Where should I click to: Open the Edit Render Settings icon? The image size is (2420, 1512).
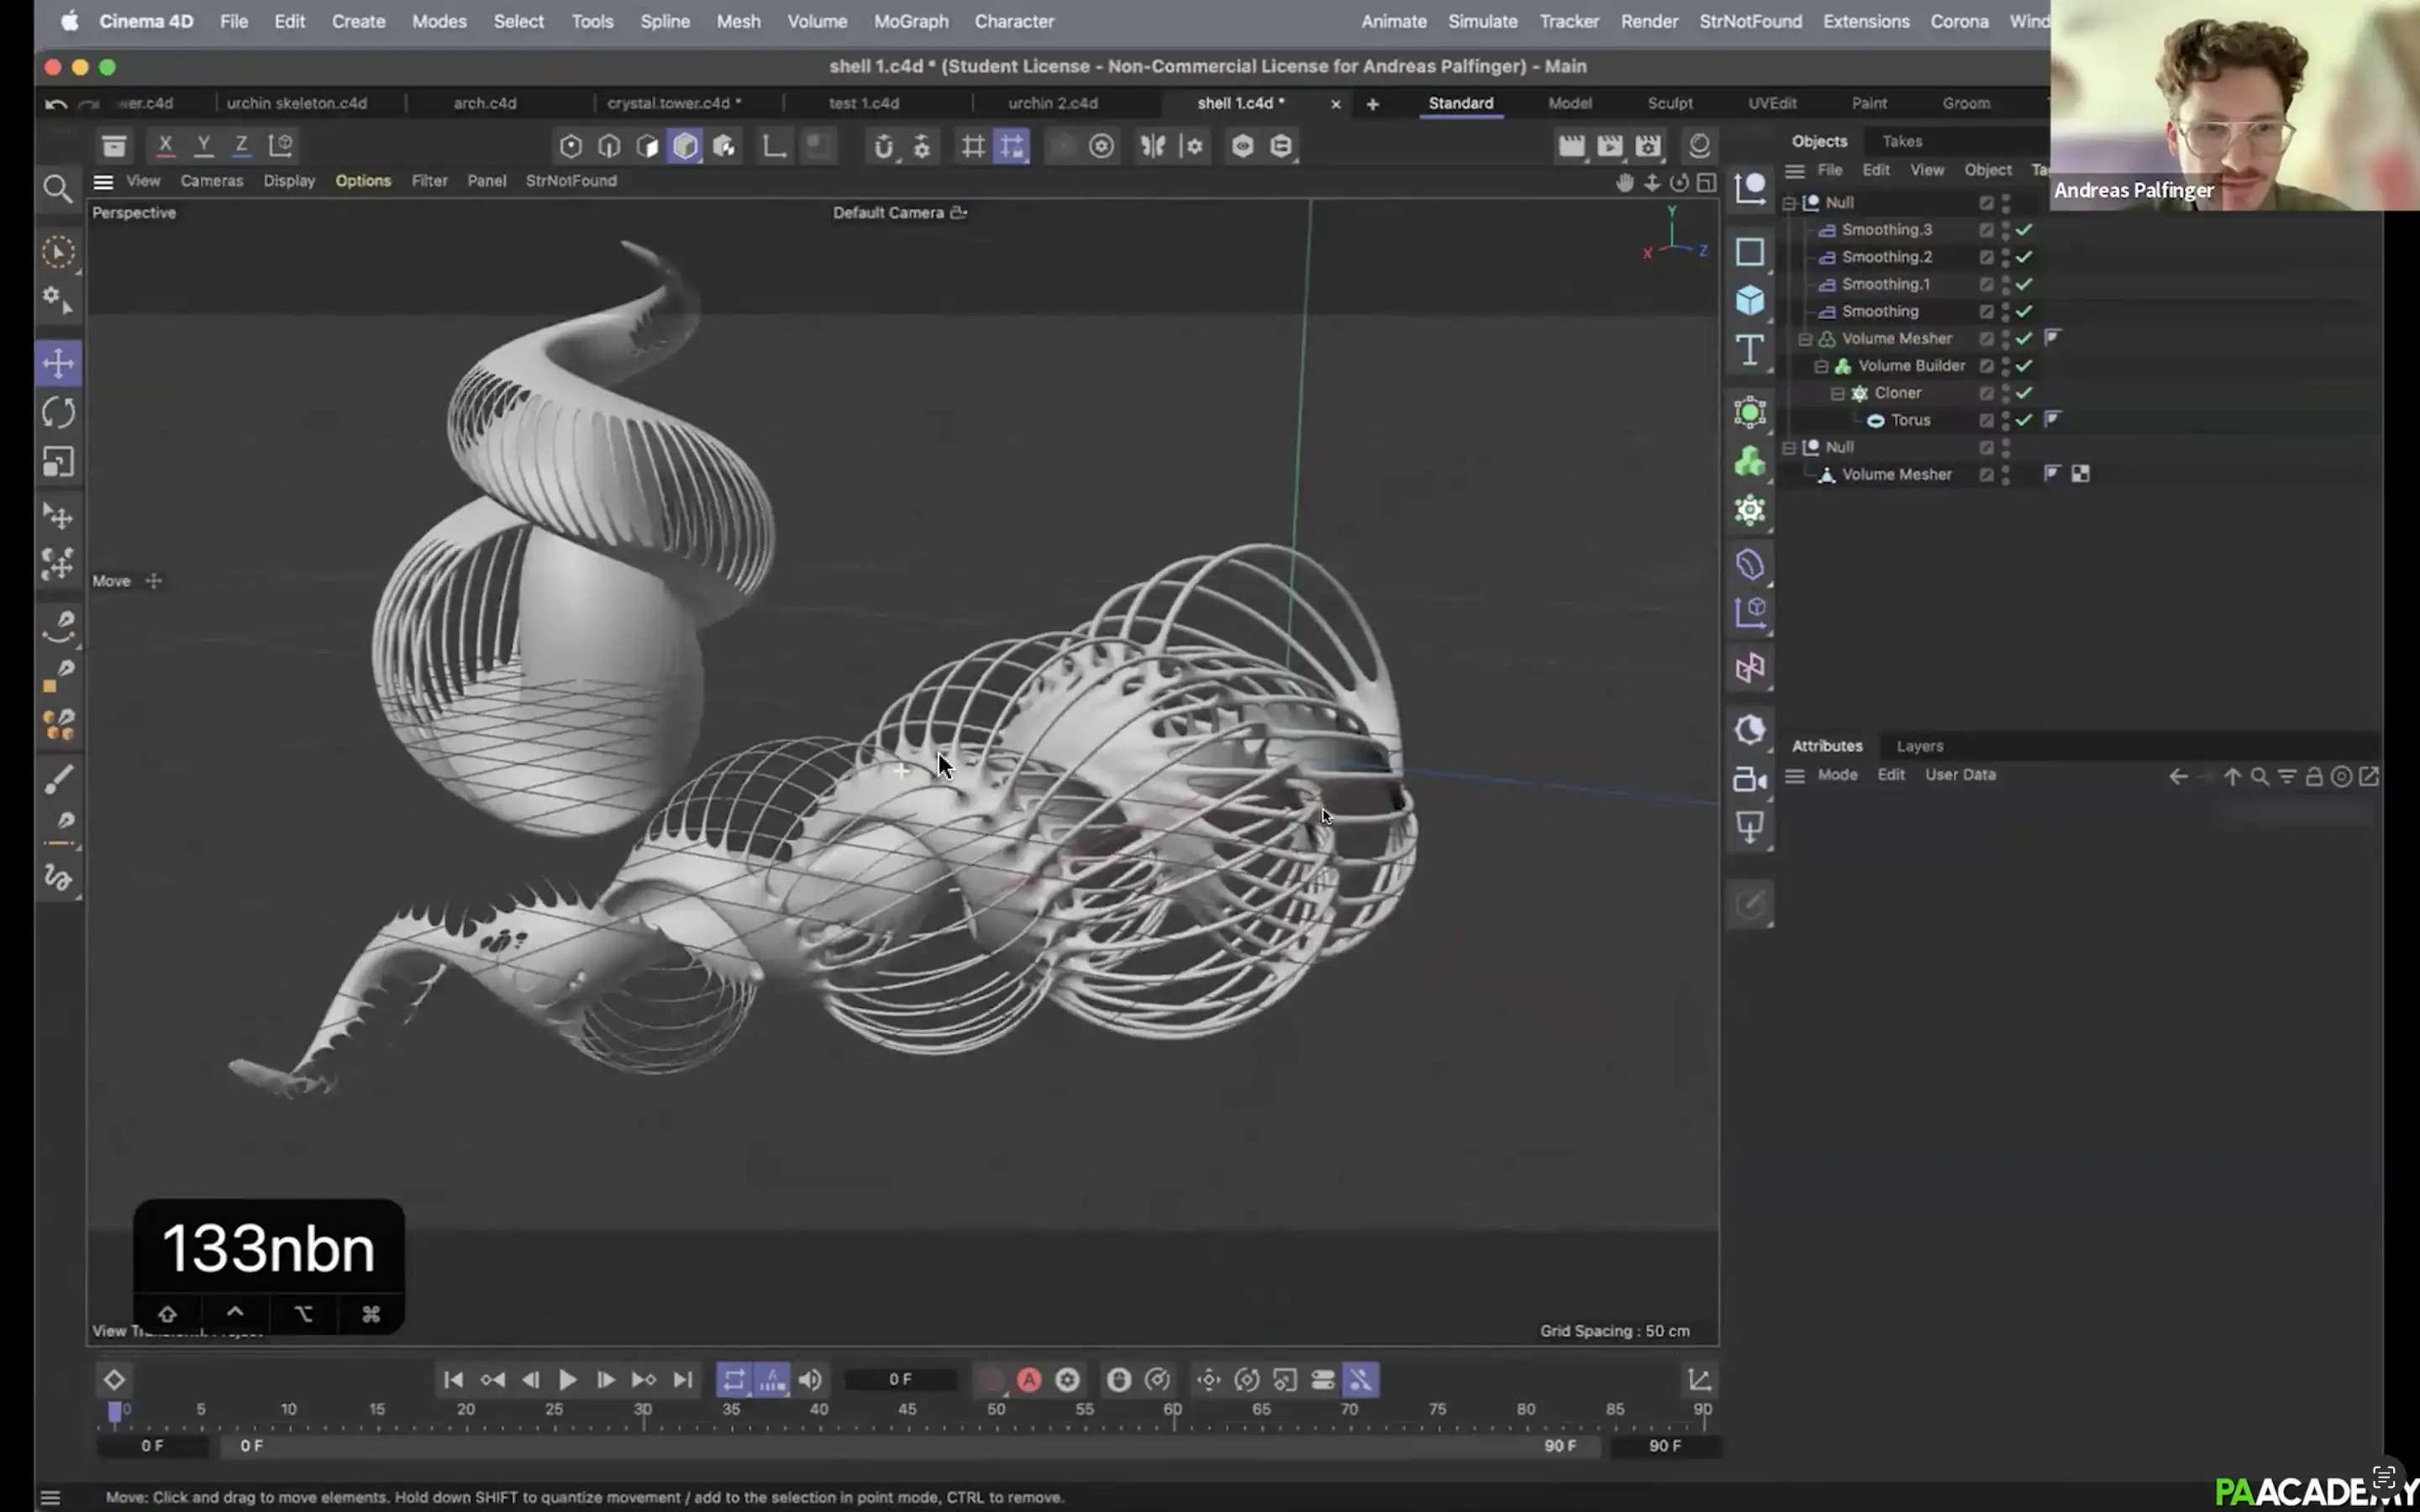(x=1647, y=146)
